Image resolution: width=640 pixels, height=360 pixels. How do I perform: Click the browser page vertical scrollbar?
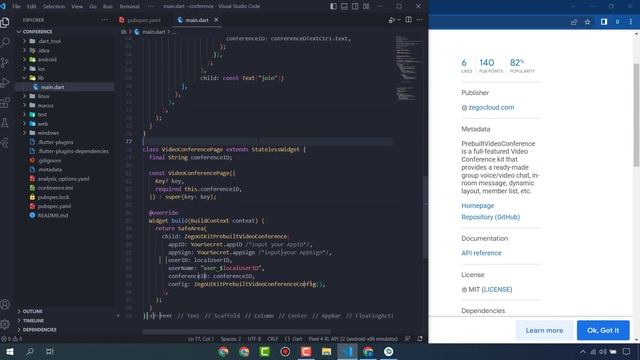tap(636, 115)
